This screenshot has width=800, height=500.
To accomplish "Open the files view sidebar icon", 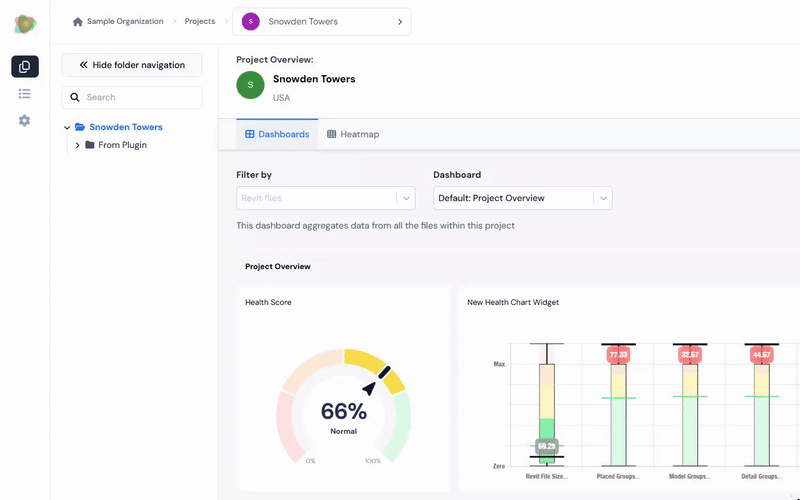I will point(24,66).
